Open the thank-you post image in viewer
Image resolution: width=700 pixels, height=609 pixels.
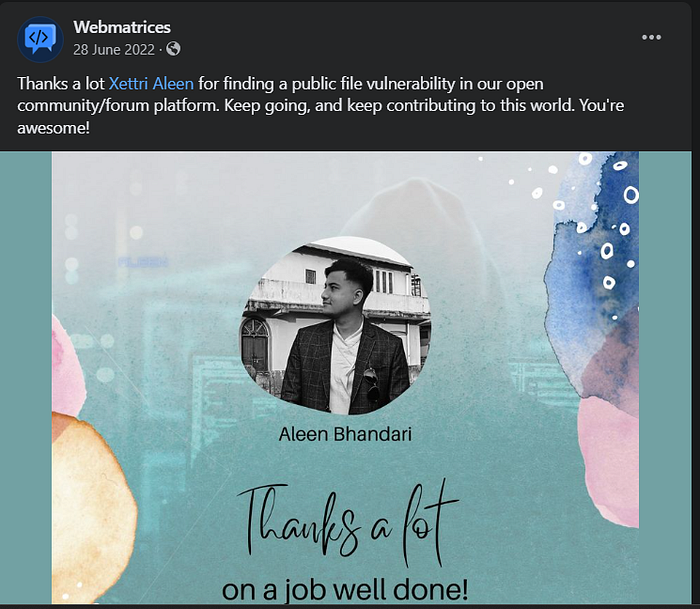tap(346, 378)
